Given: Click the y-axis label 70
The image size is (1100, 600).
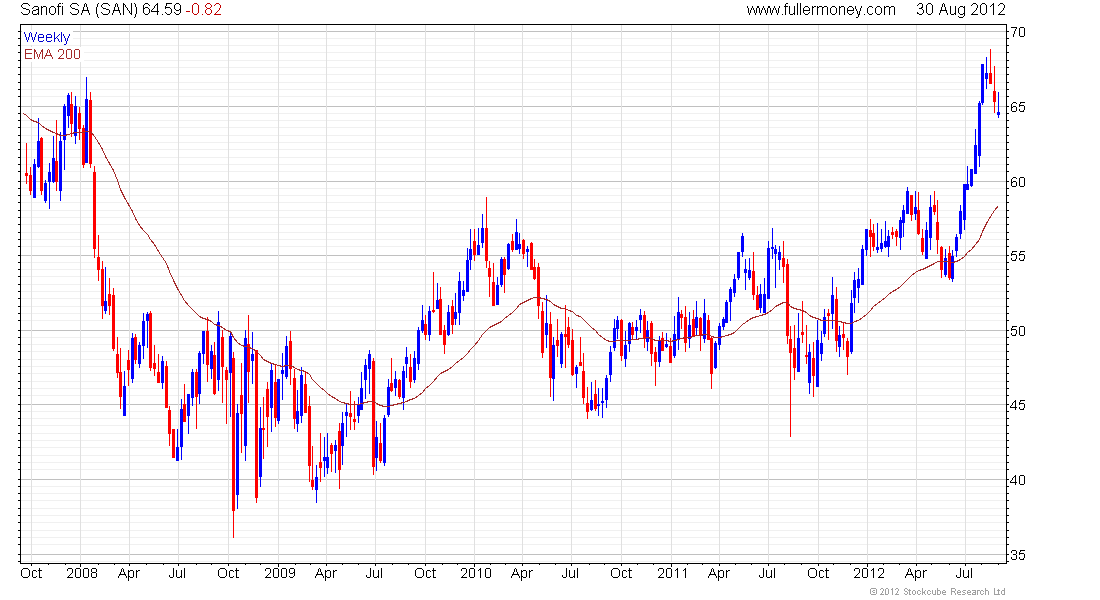Looking at the screenshot, I should click(1017, 32).
